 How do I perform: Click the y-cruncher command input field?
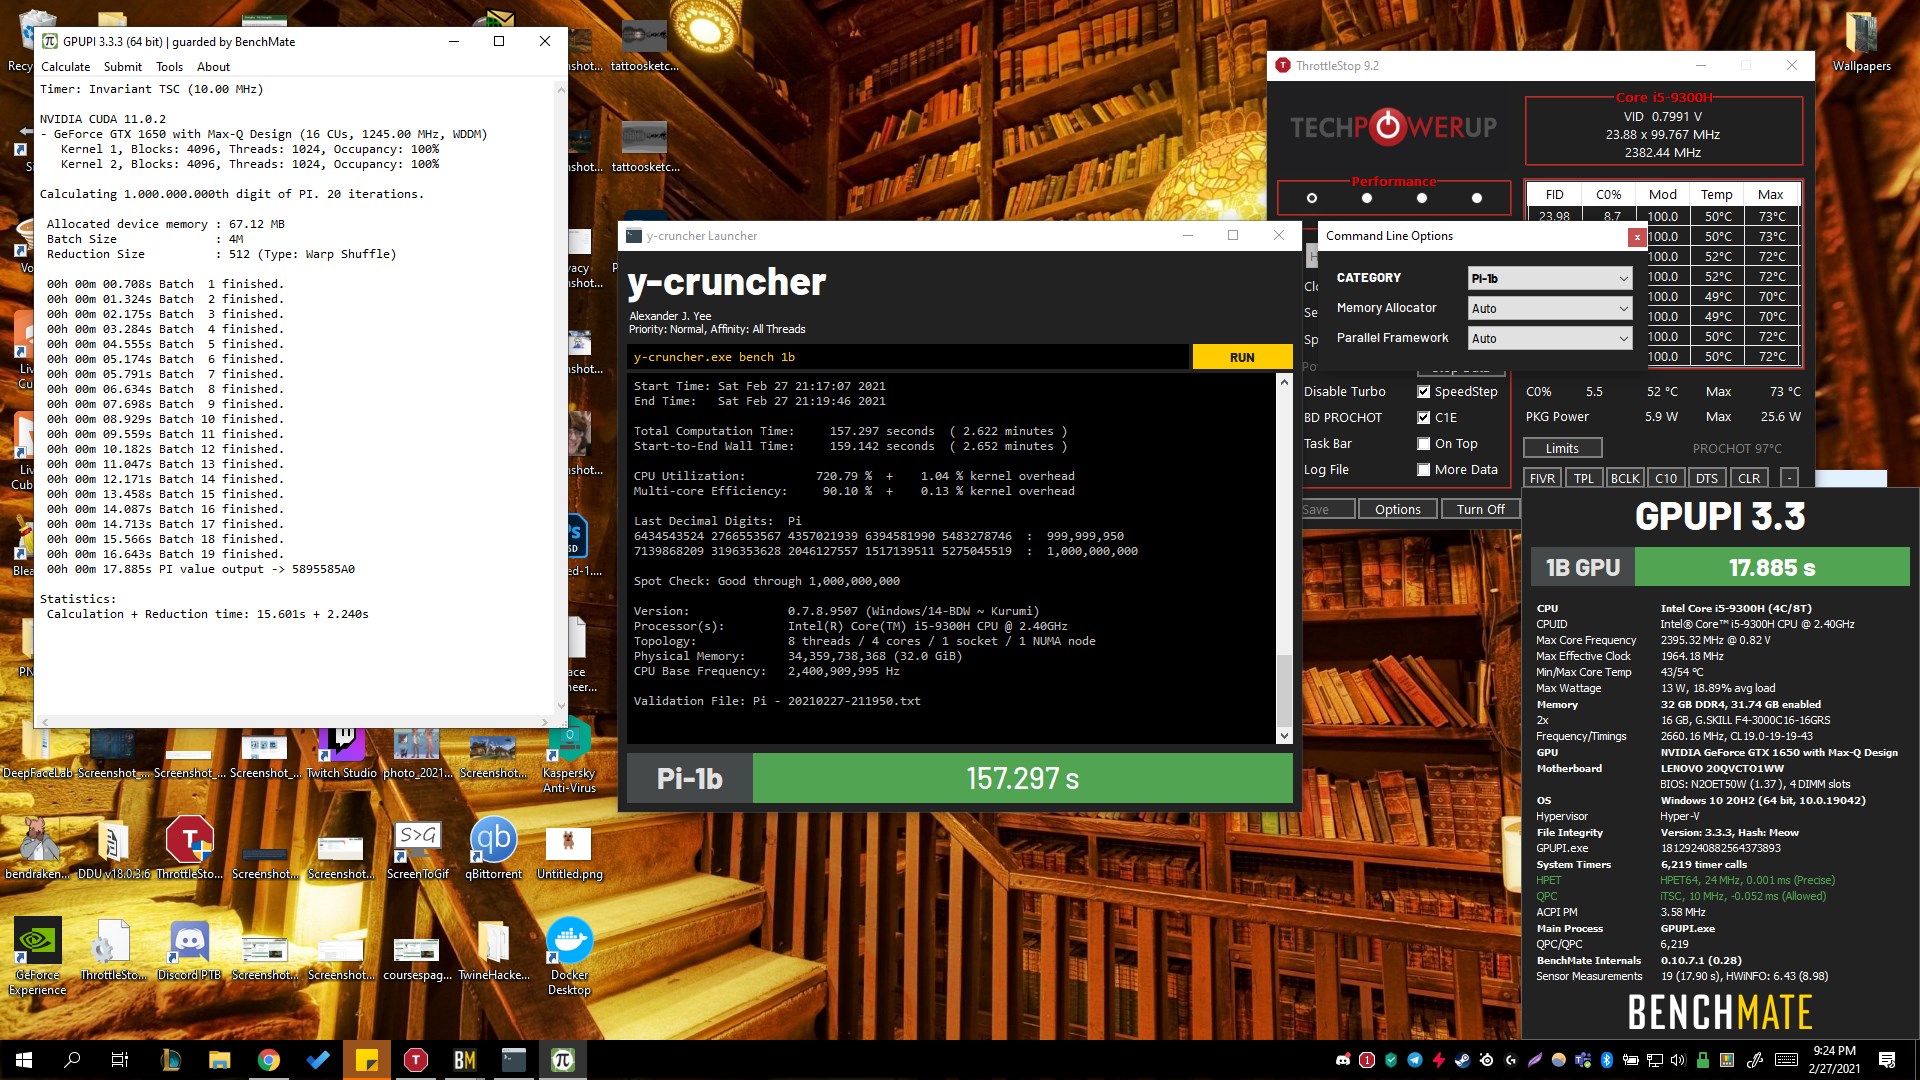point(908,357)
